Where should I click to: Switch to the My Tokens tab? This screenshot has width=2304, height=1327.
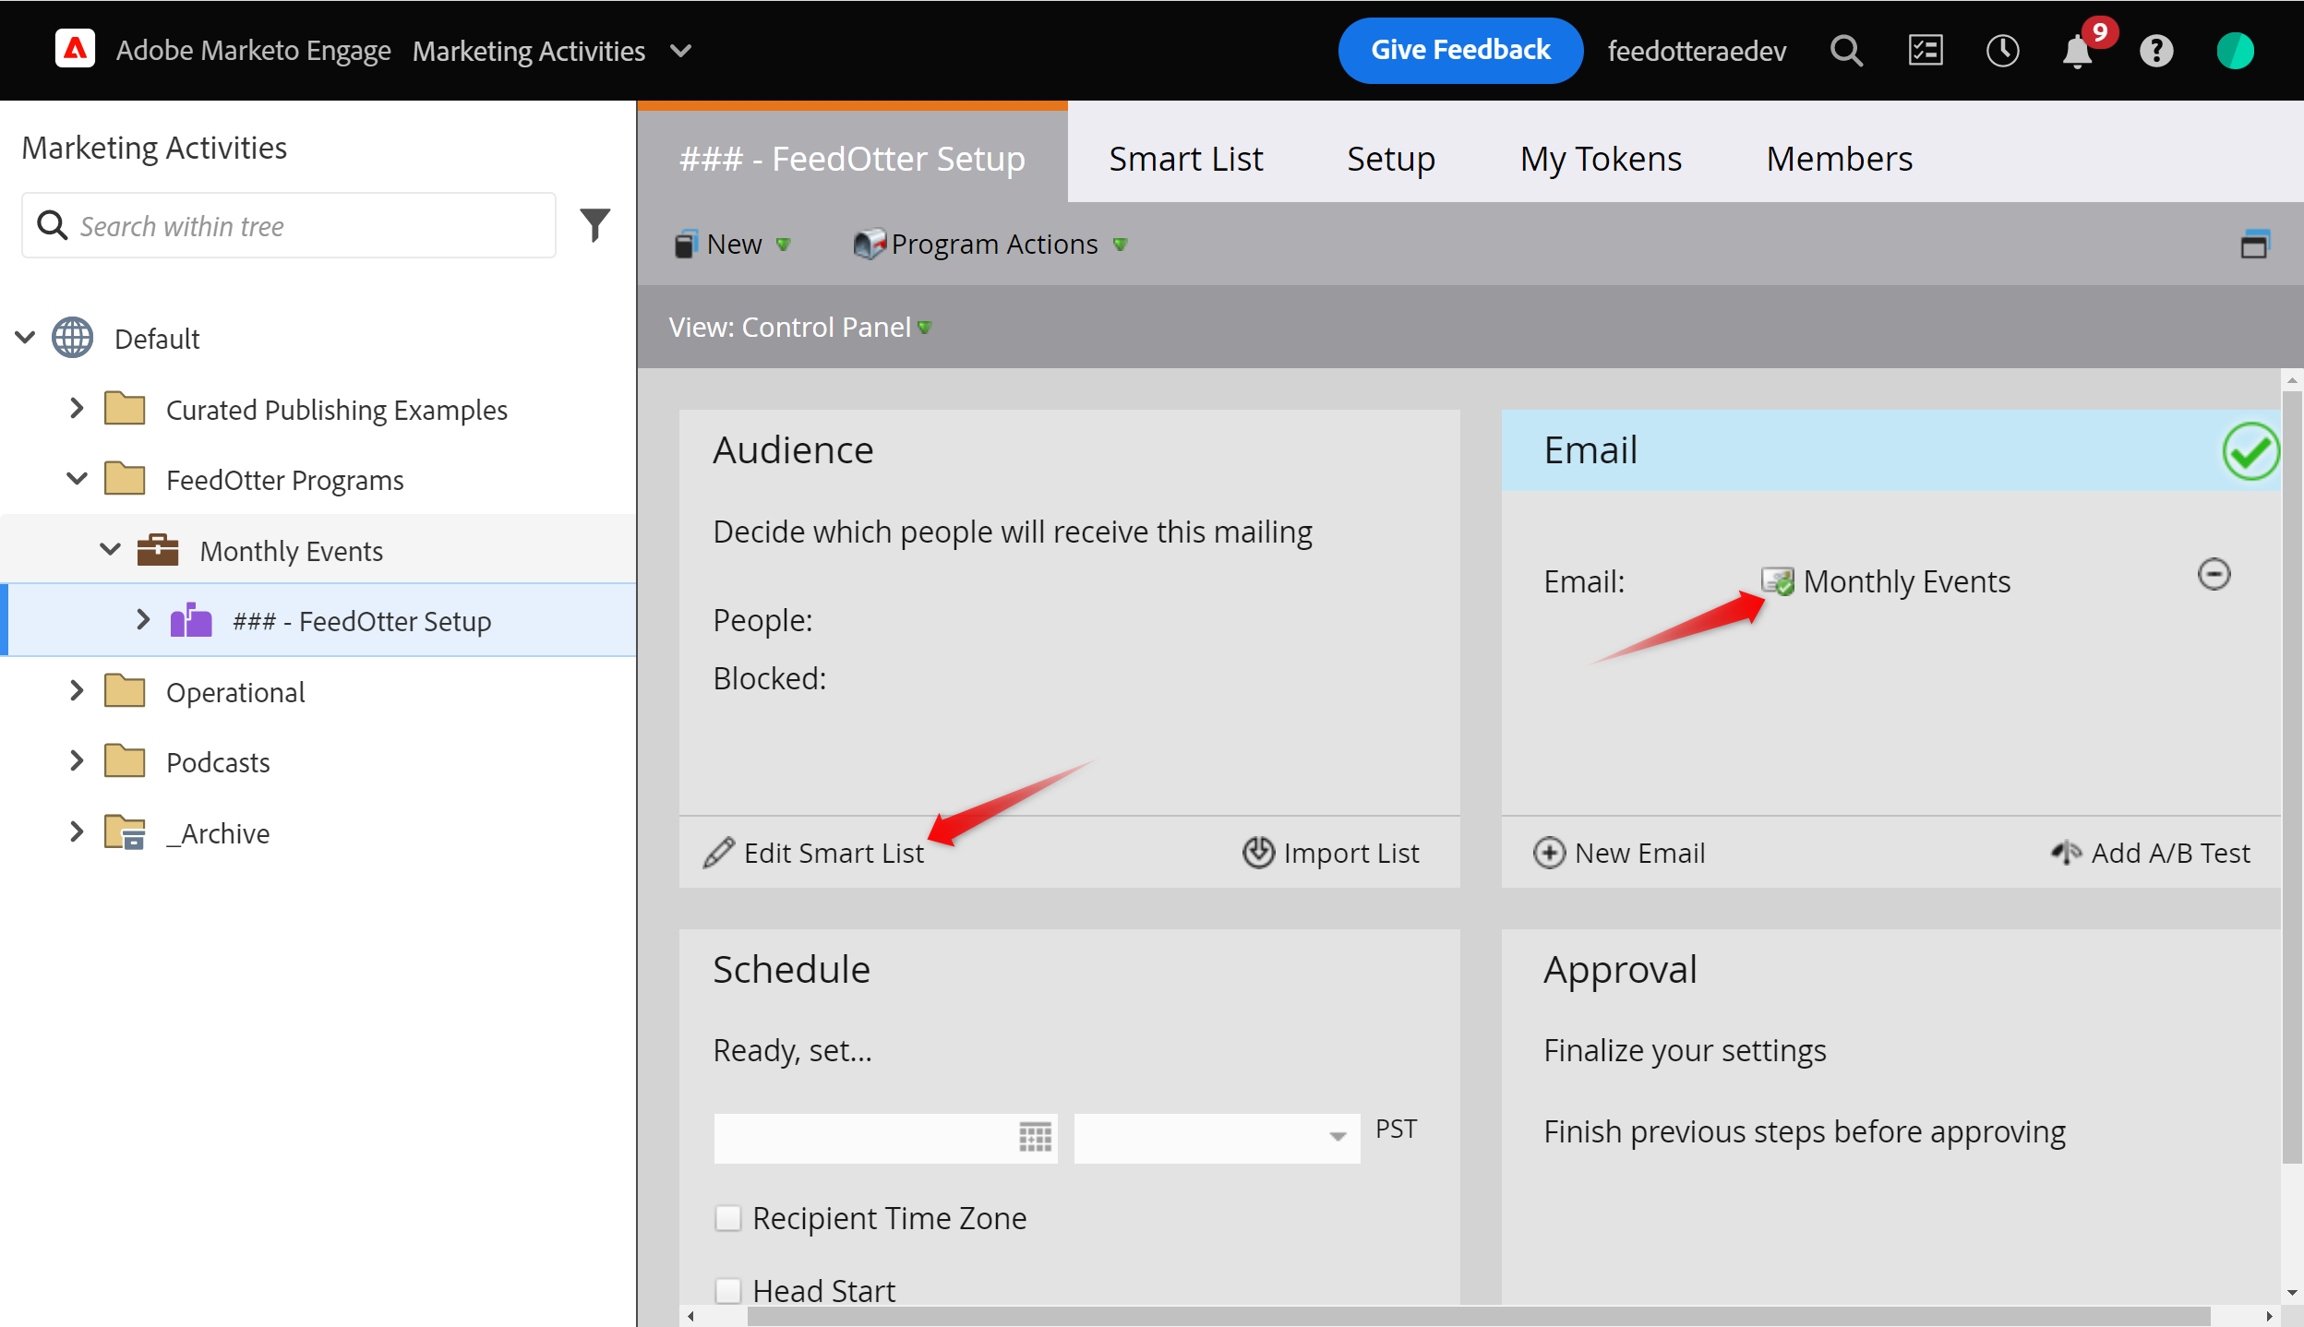tap(1600, 158)
